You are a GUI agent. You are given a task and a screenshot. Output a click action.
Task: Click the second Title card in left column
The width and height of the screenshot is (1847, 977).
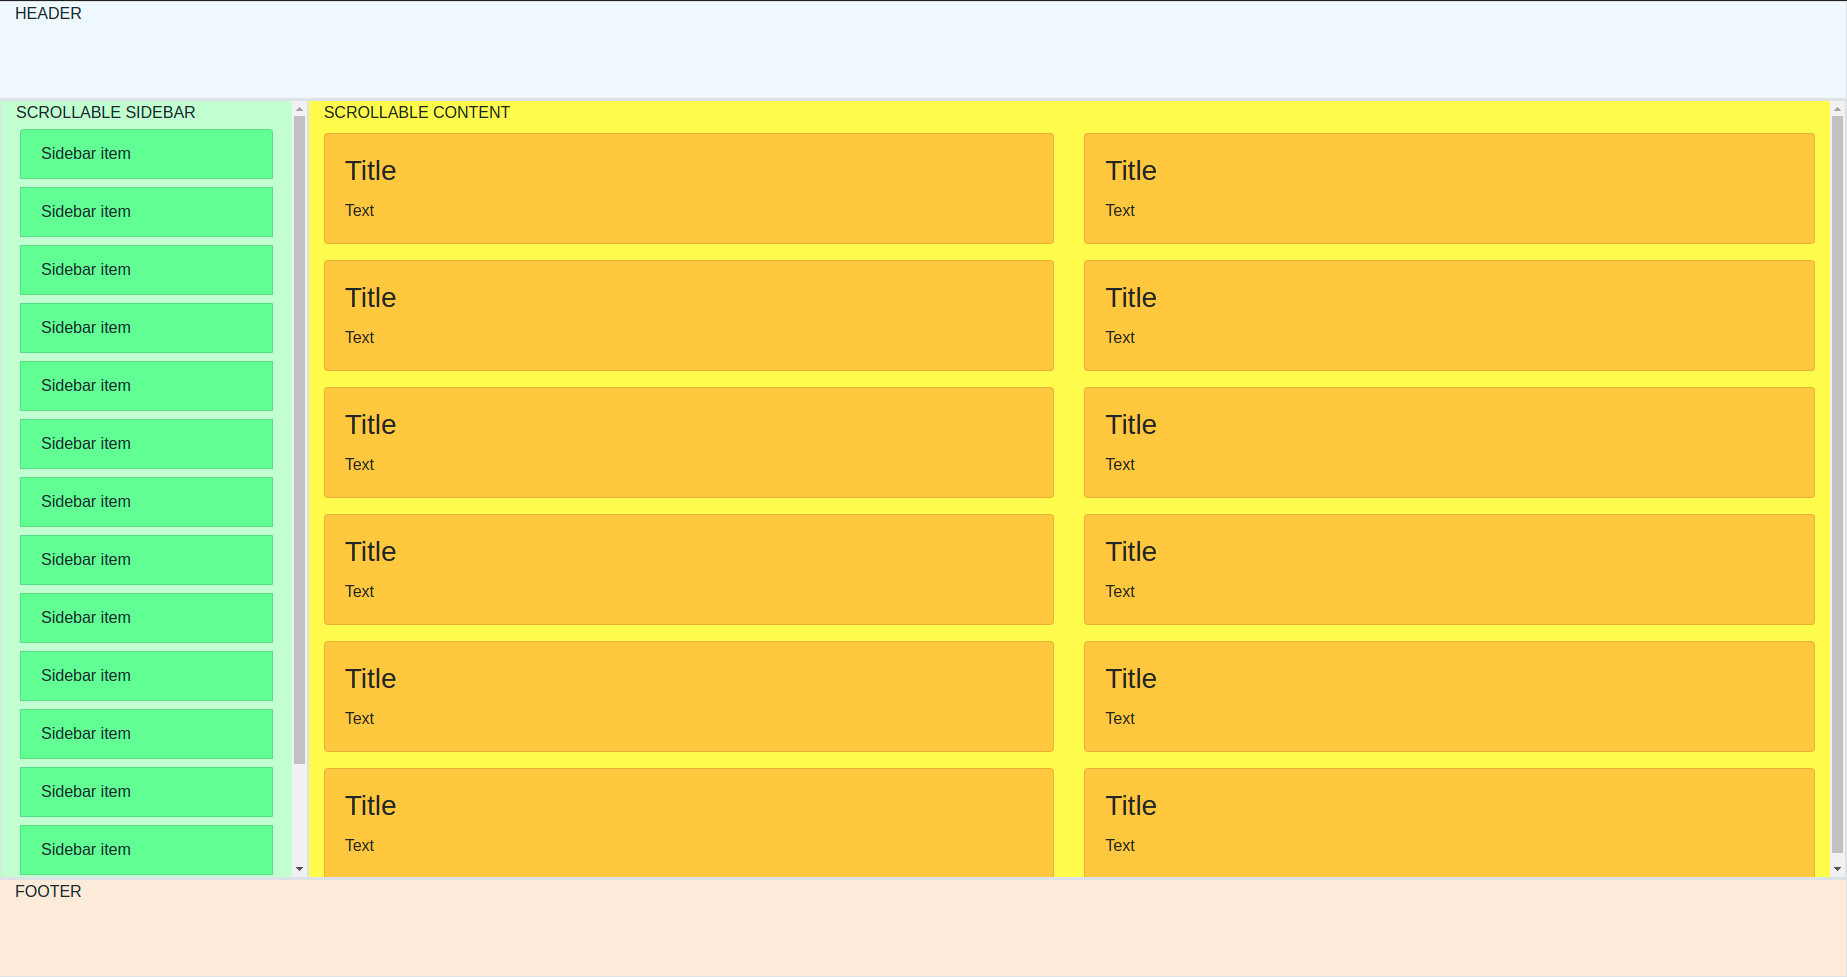pos(688,315)
